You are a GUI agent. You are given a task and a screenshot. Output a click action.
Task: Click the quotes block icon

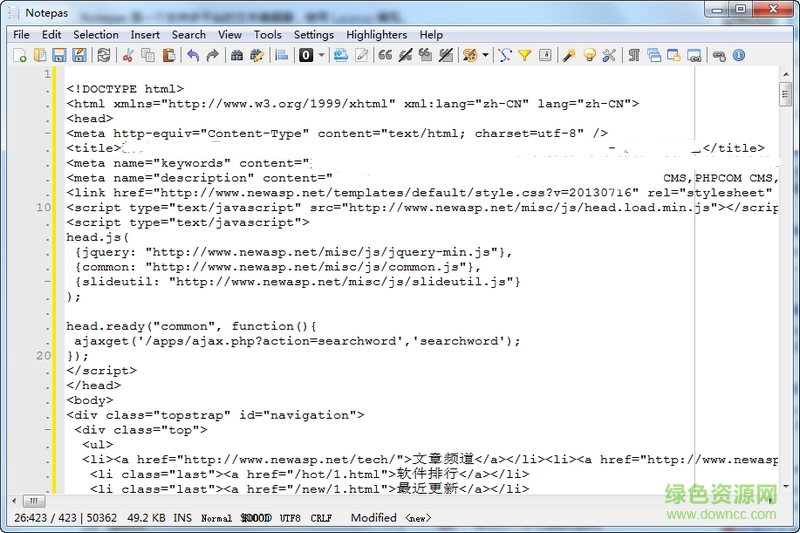(x=426, y=55)
